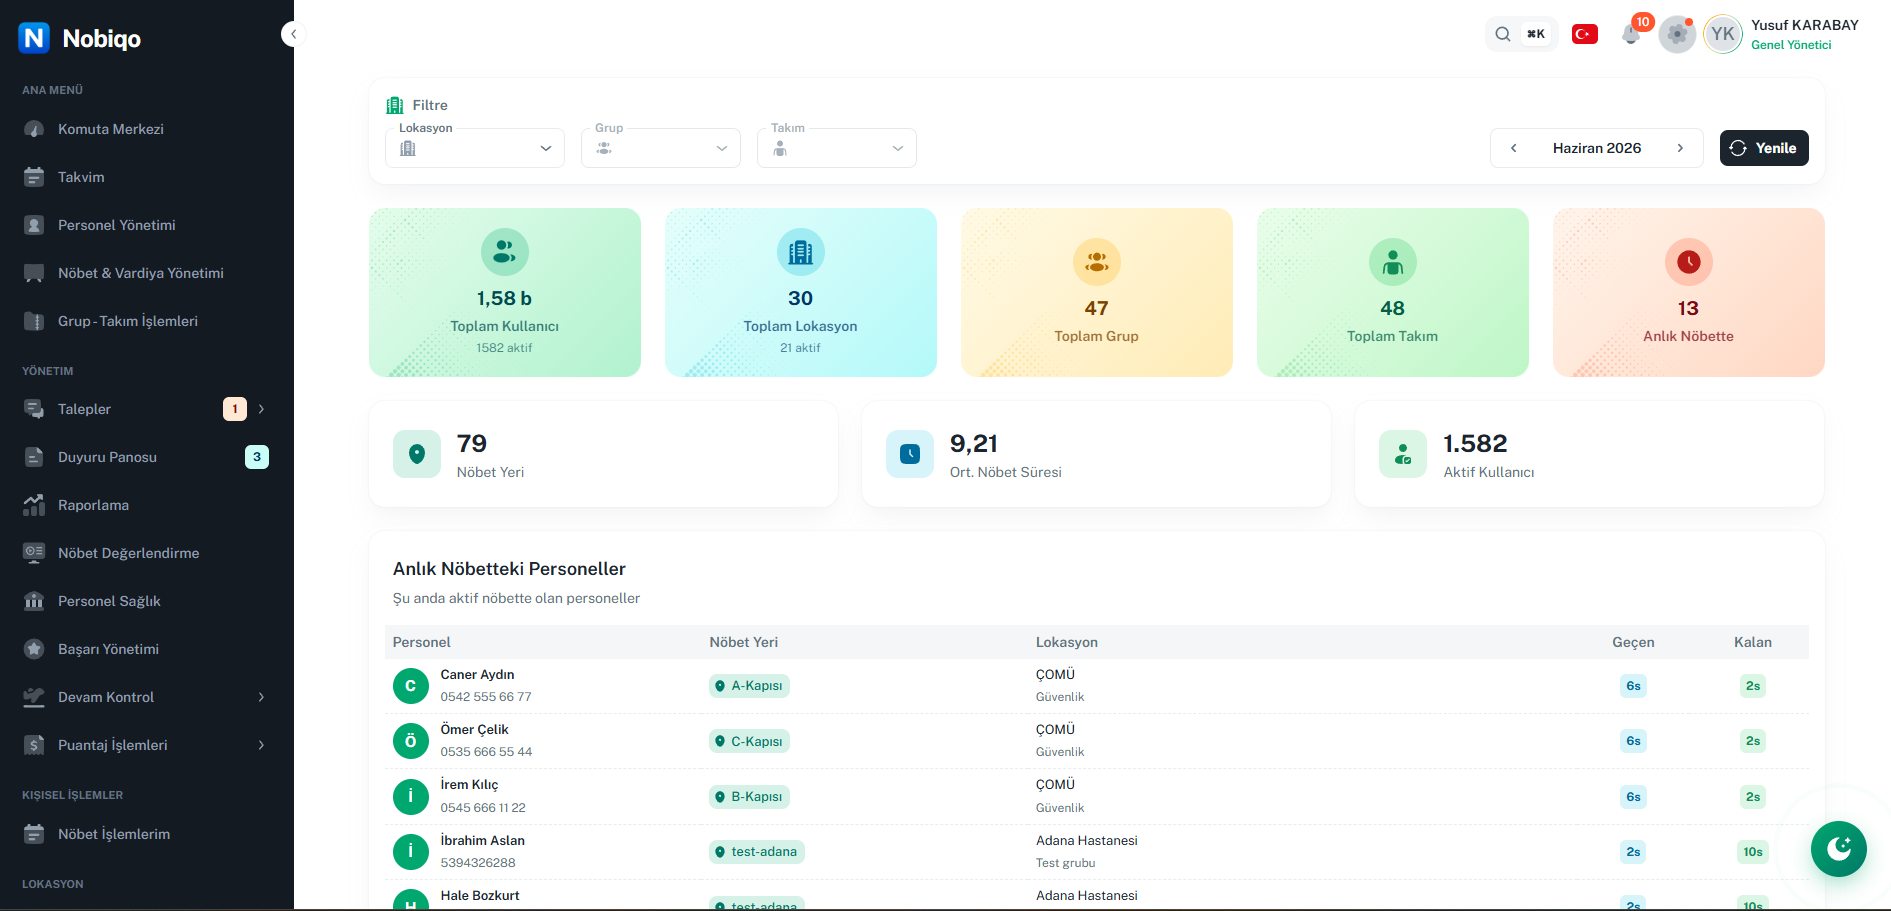The image size is (1891, 911).
Task: Click the Toplam Kullanıcı users icon
Action: (505, 252)
